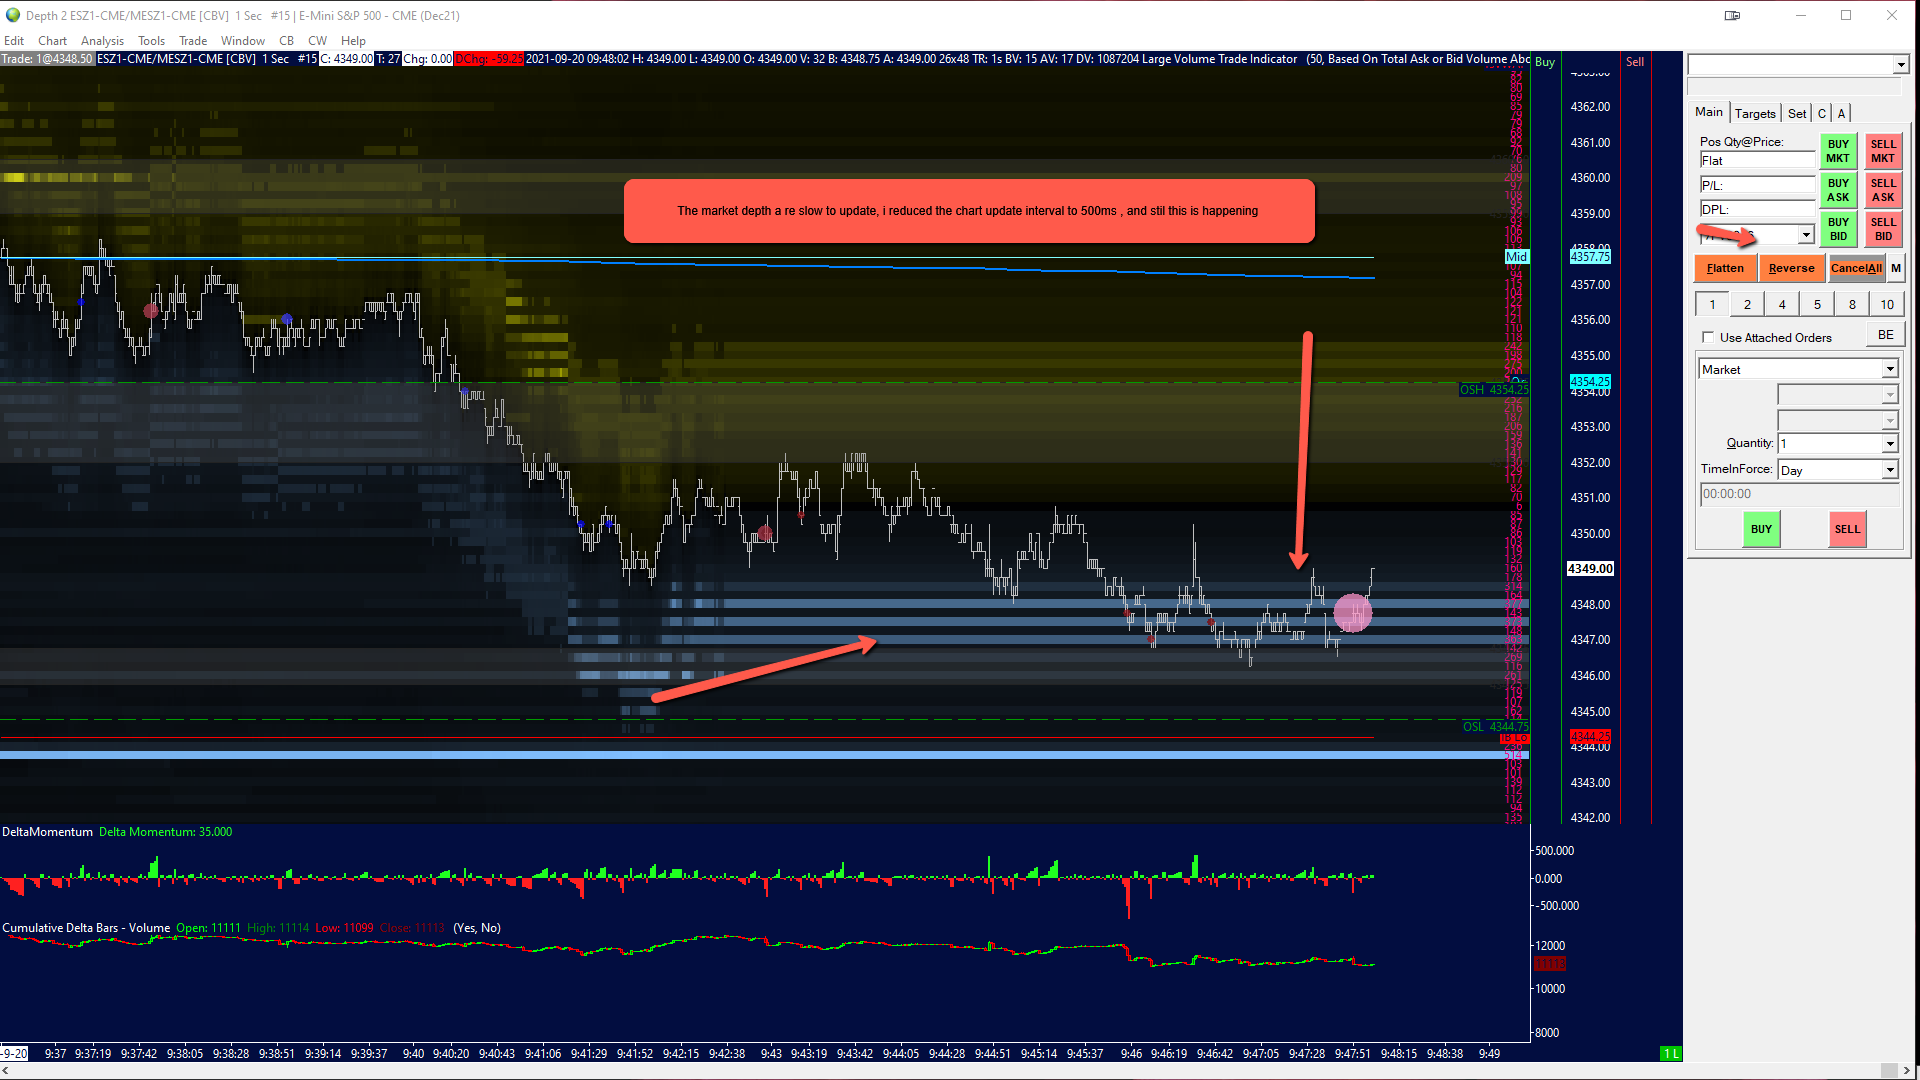The height and width of the screenshot is (1080, 1920).
Task: Click the Sierra Chart app icon in title bar
Action: click(13, 15)
